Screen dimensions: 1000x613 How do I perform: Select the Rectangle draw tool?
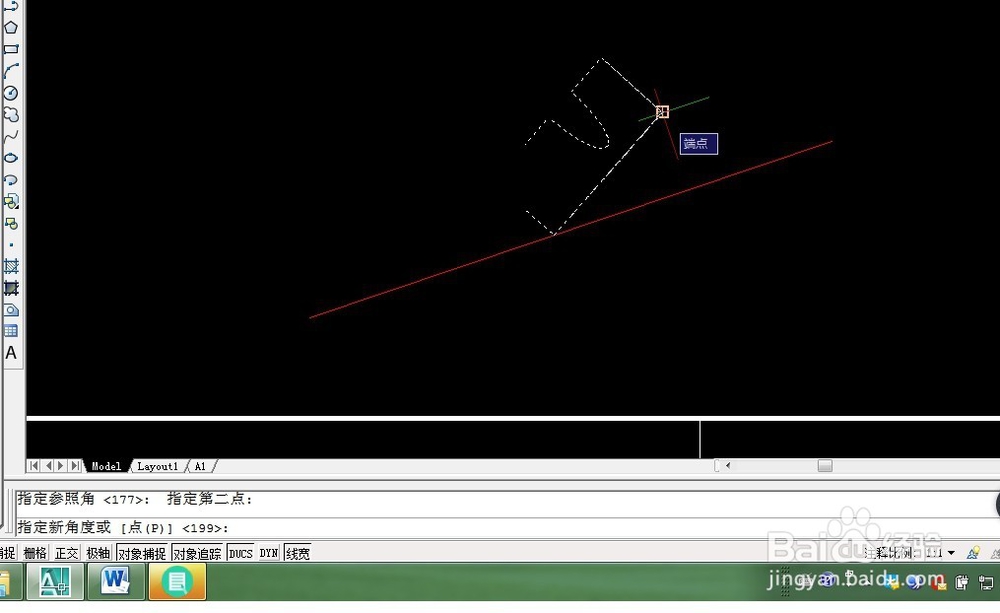pyautogui.click(x=11, y=49)
